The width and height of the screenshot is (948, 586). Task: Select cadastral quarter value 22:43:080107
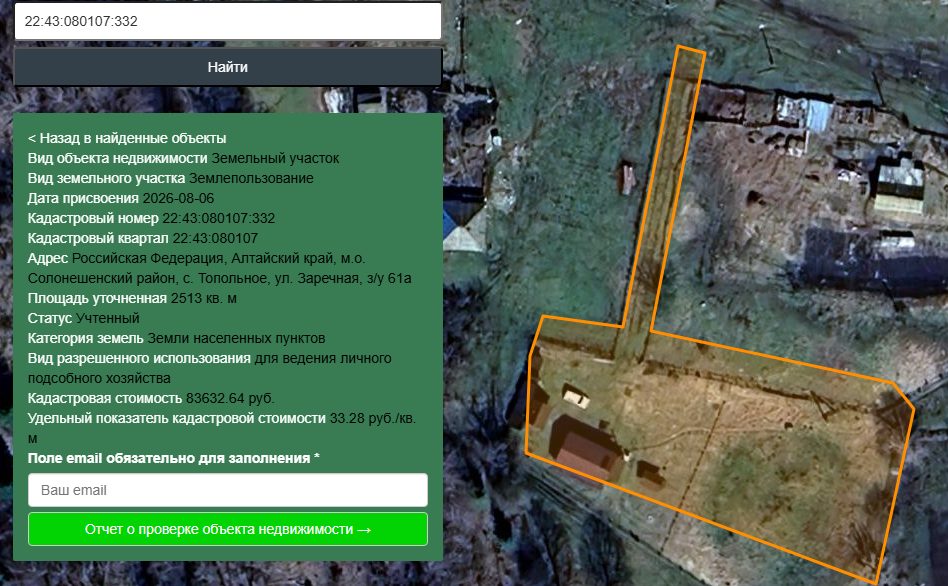click(215, 238)
